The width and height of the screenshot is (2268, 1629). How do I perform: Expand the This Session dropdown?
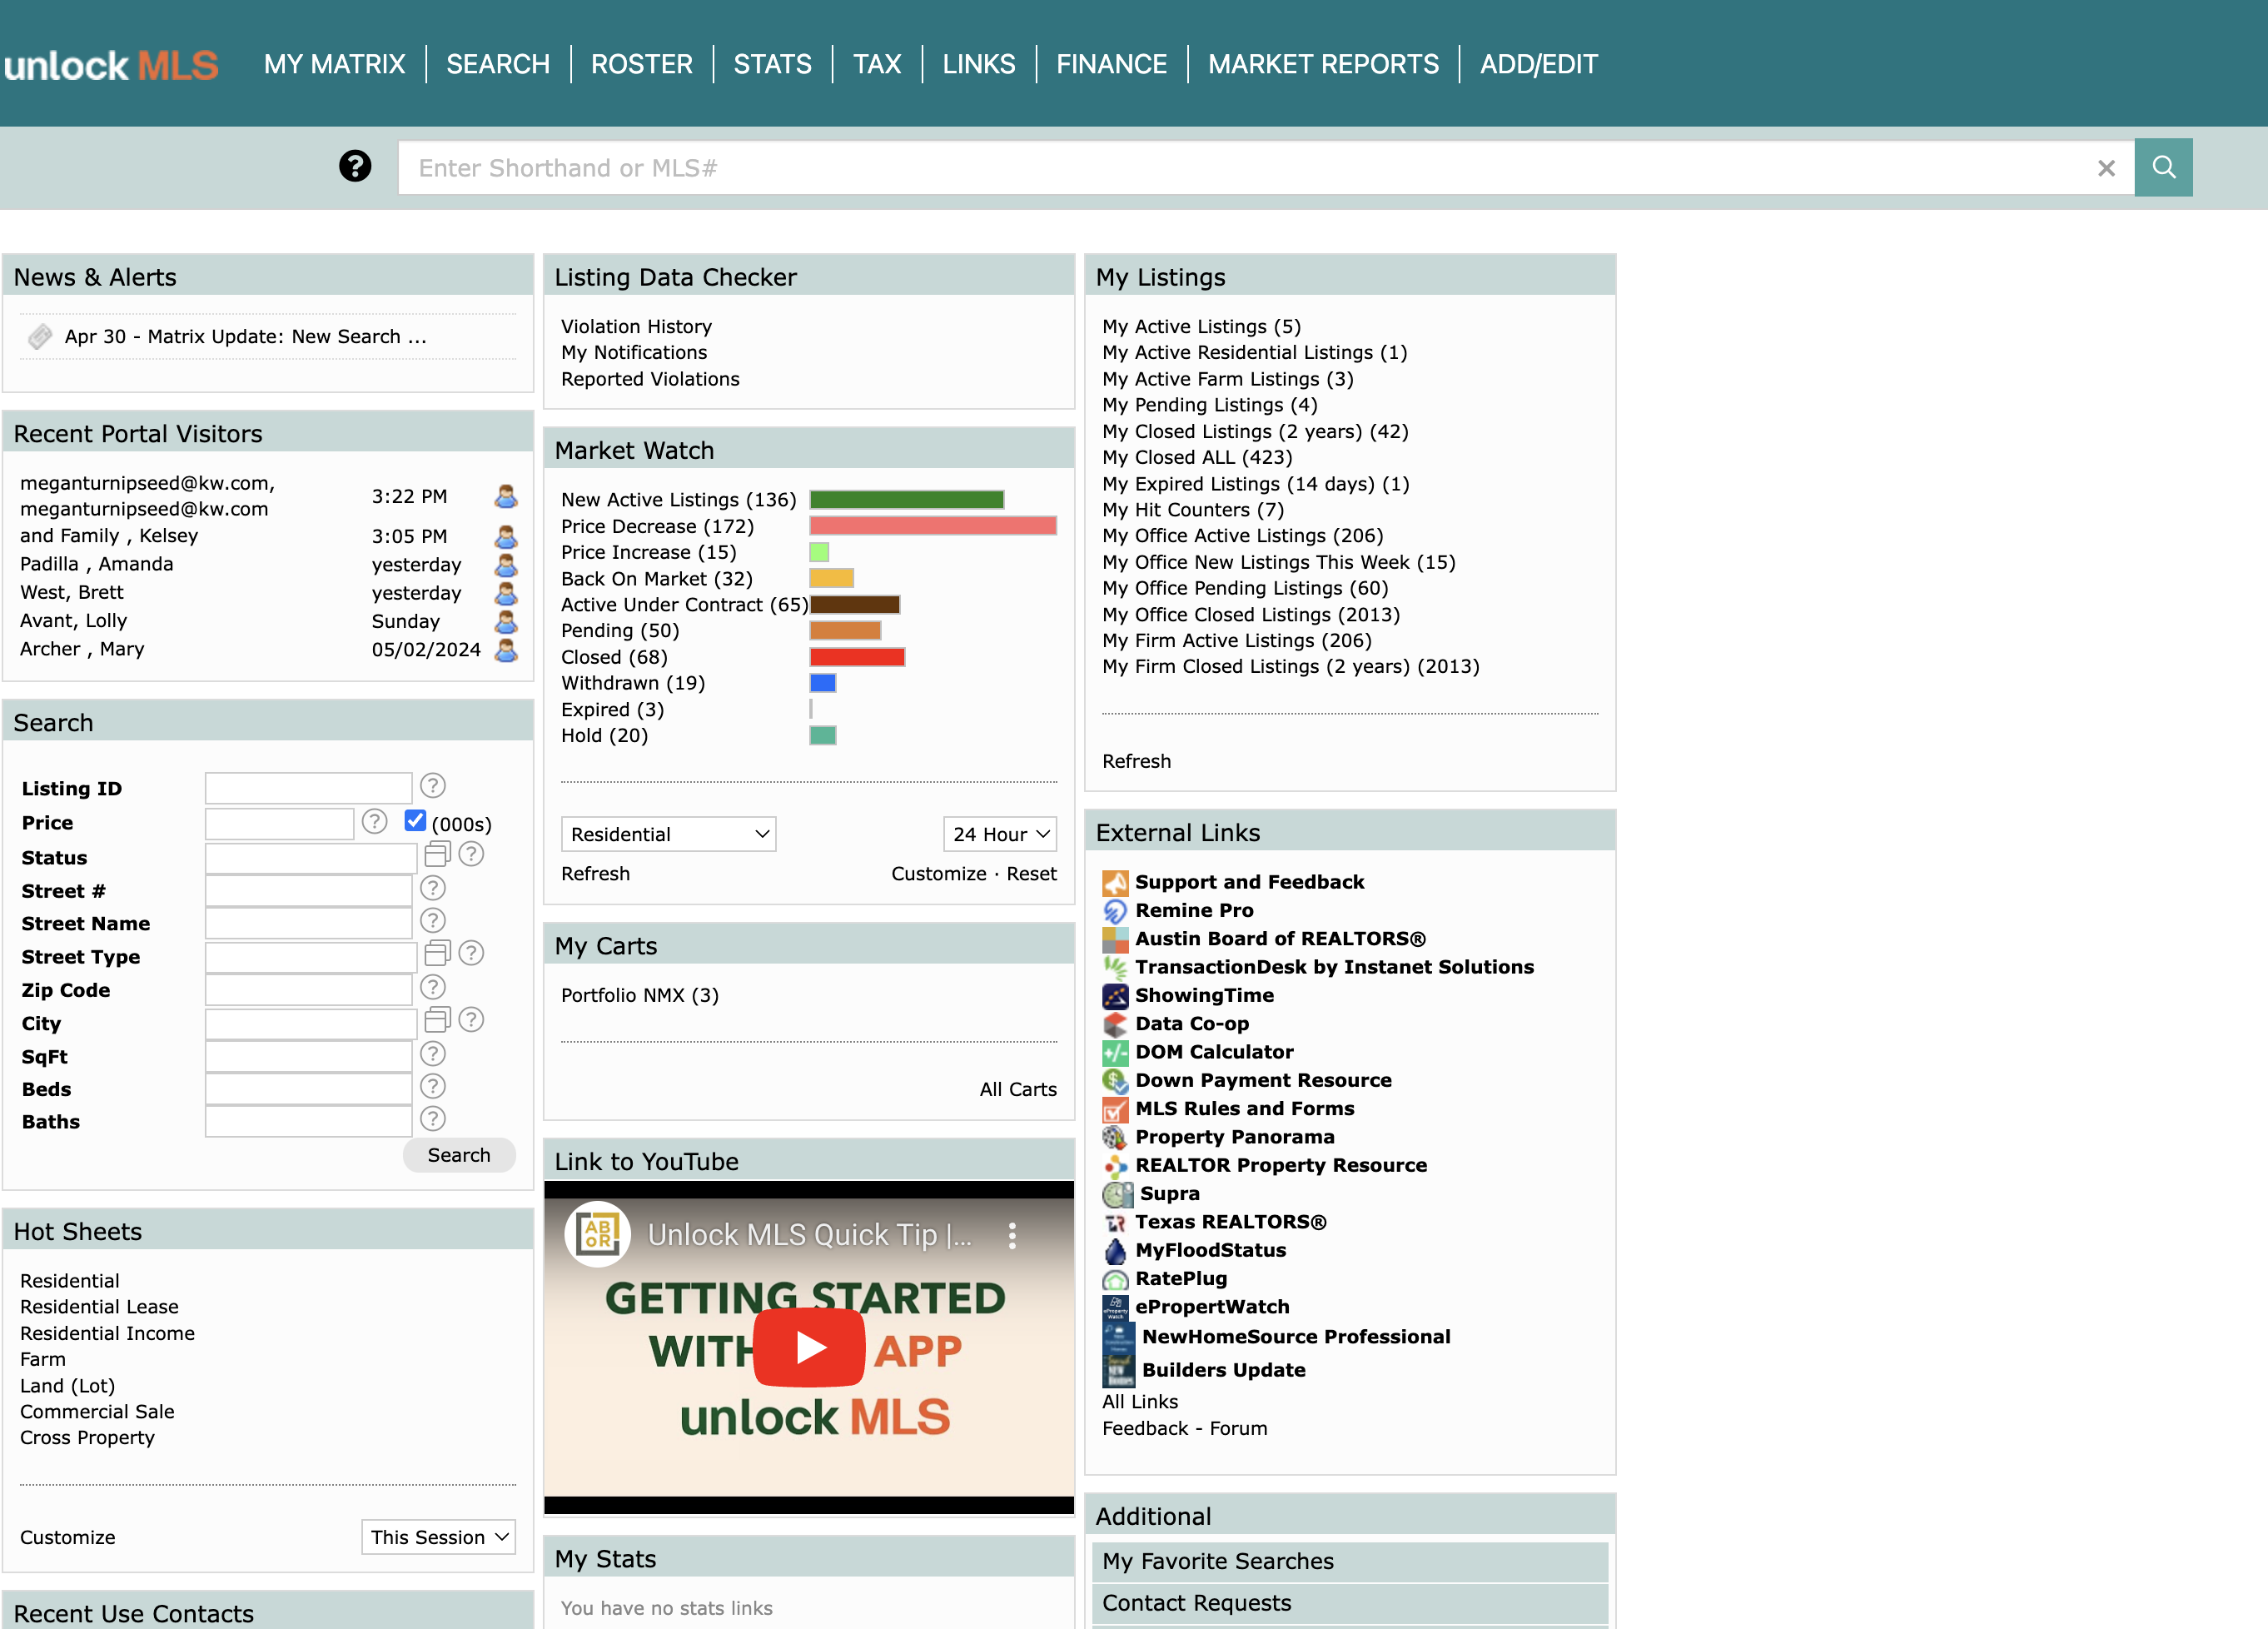[x=438, y=1537]
